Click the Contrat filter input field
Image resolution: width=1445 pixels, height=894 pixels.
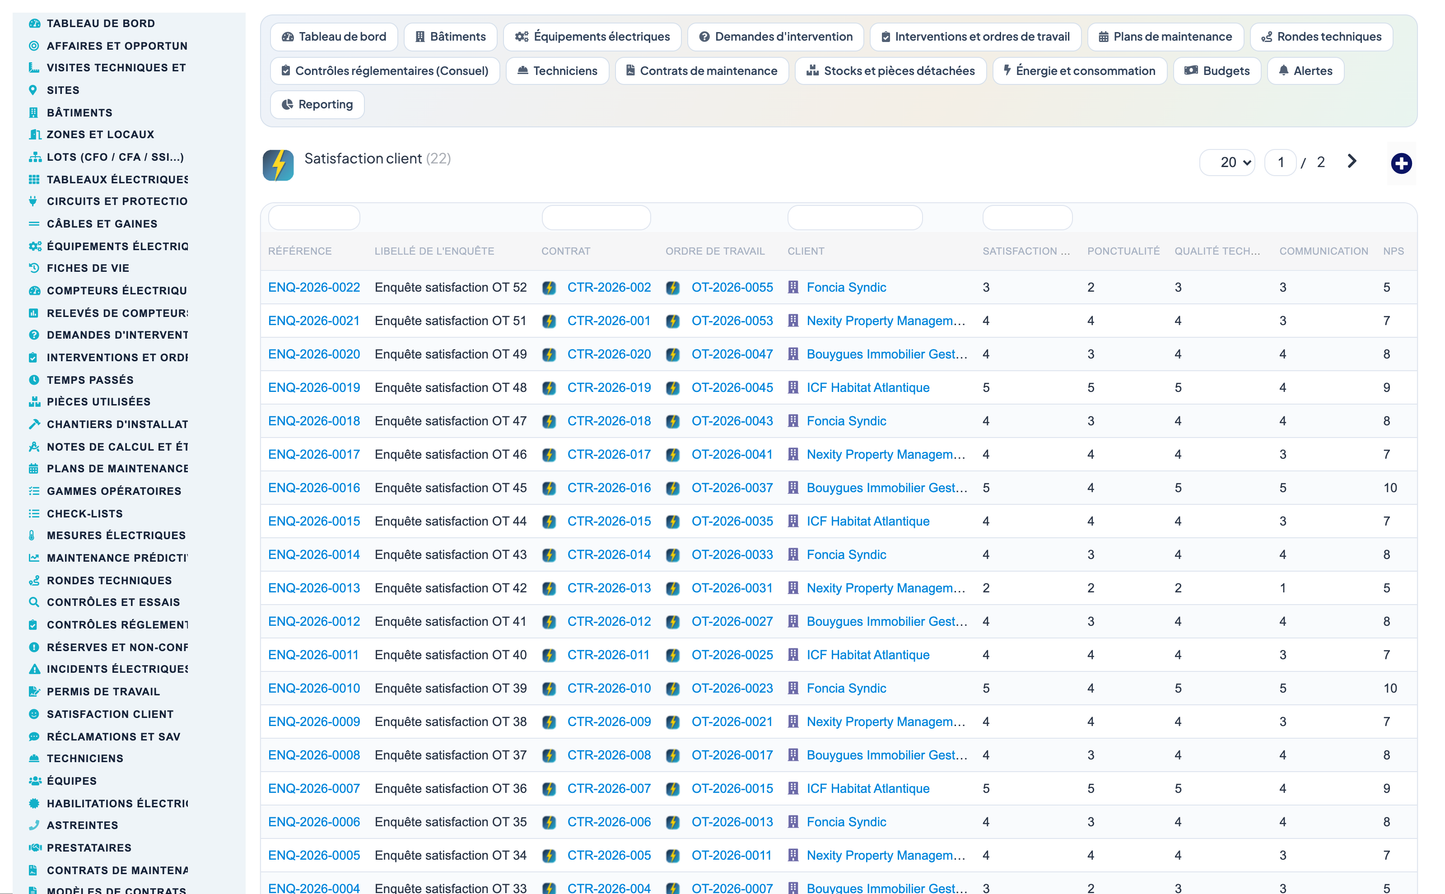pyautogui.click(x=596, y=217)
